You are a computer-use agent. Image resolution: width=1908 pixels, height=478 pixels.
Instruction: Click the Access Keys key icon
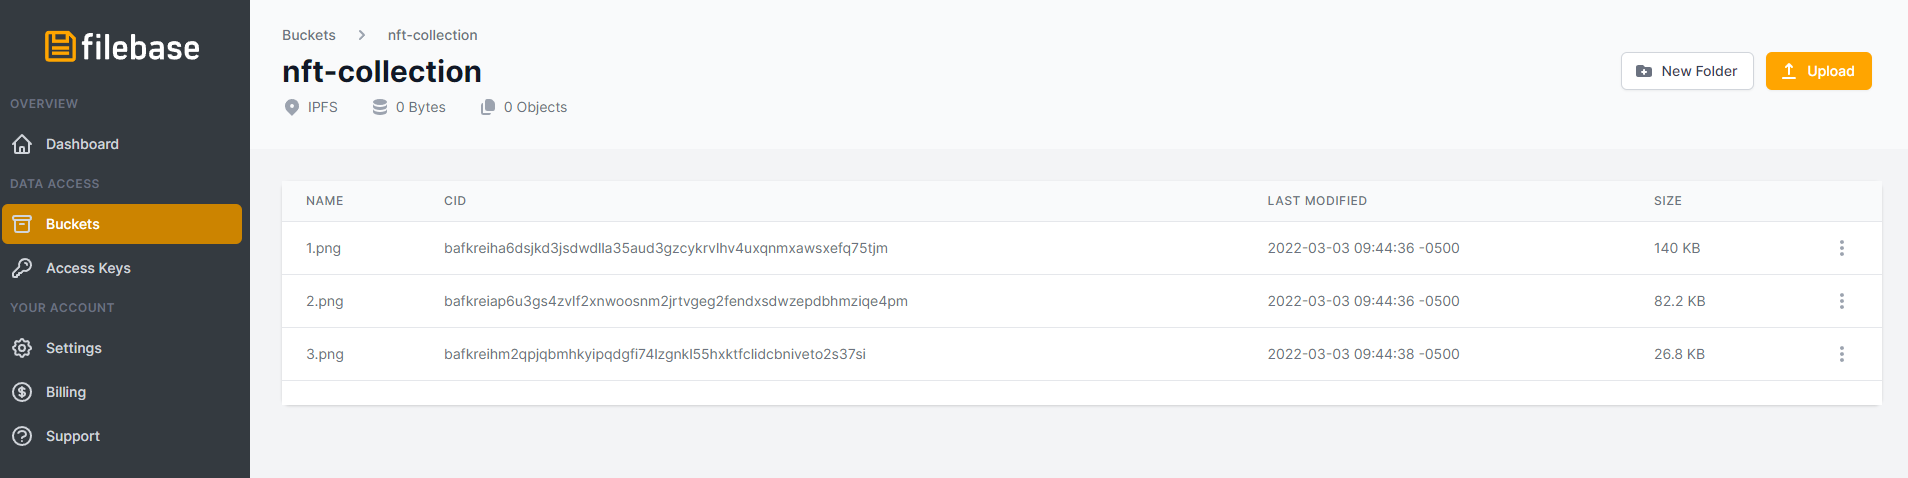pos(22,268)
